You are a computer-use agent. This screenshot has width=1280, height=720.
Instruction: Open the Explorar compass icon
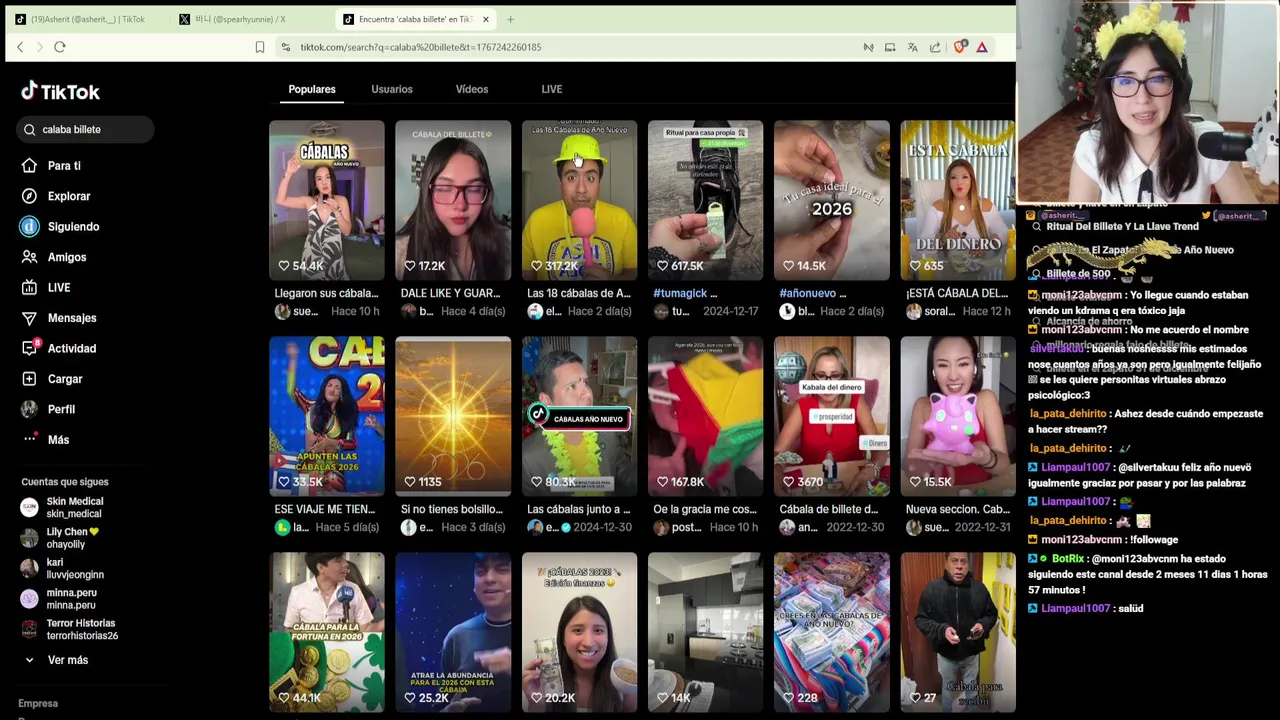point(29,196)
